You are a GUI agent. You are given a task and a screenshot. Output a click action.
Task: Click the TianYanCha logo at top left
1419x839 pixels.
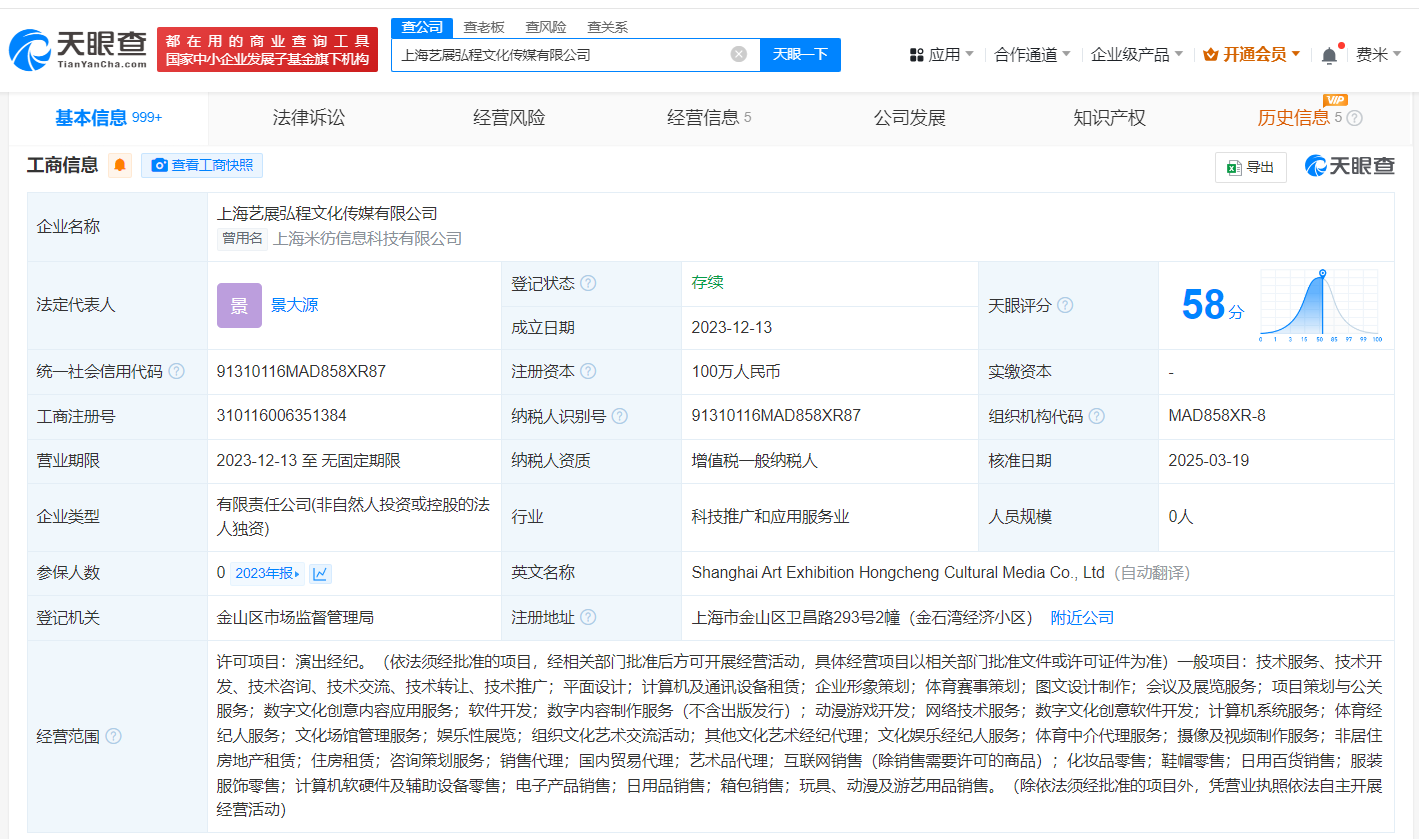coord(78,49)
